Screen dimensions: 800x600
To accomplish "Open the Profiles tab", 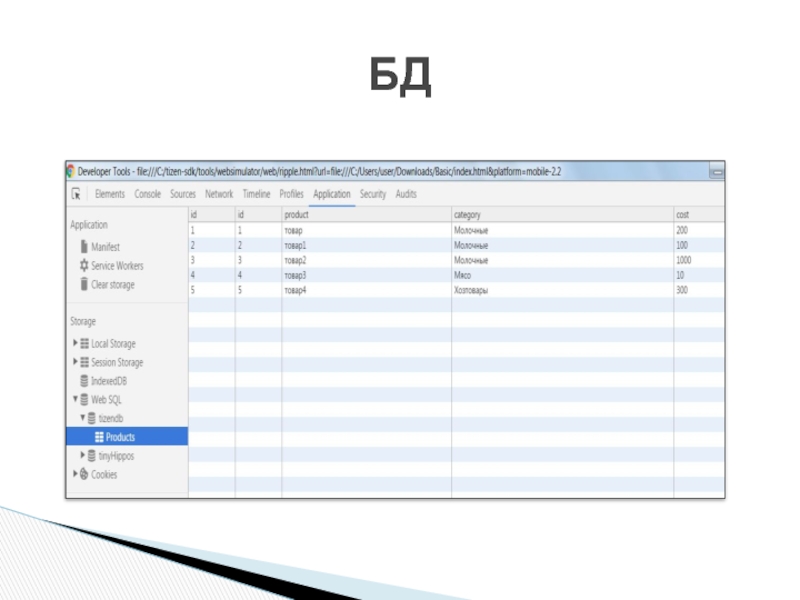I will pyautogui.click(x=291, y=194).
